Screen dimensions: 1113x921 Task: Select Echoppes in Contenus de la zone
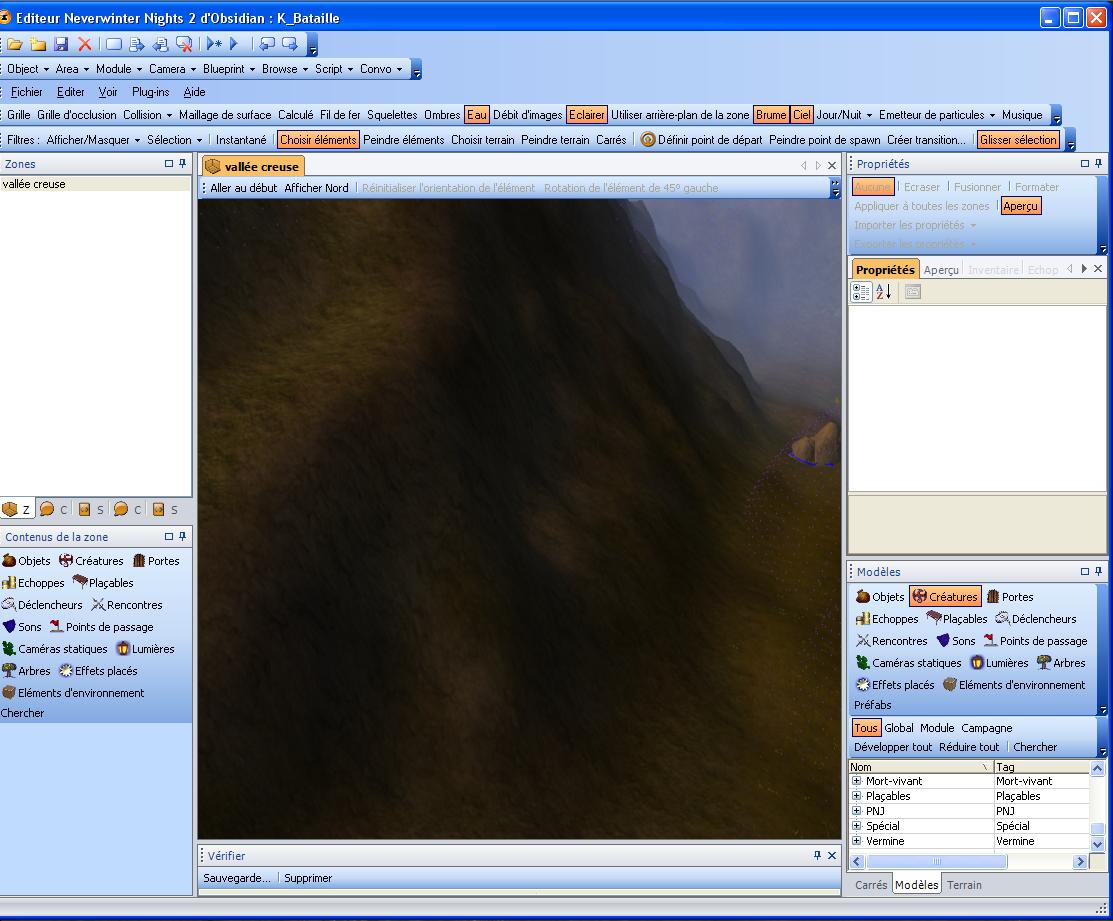click(x=33, y=583)
